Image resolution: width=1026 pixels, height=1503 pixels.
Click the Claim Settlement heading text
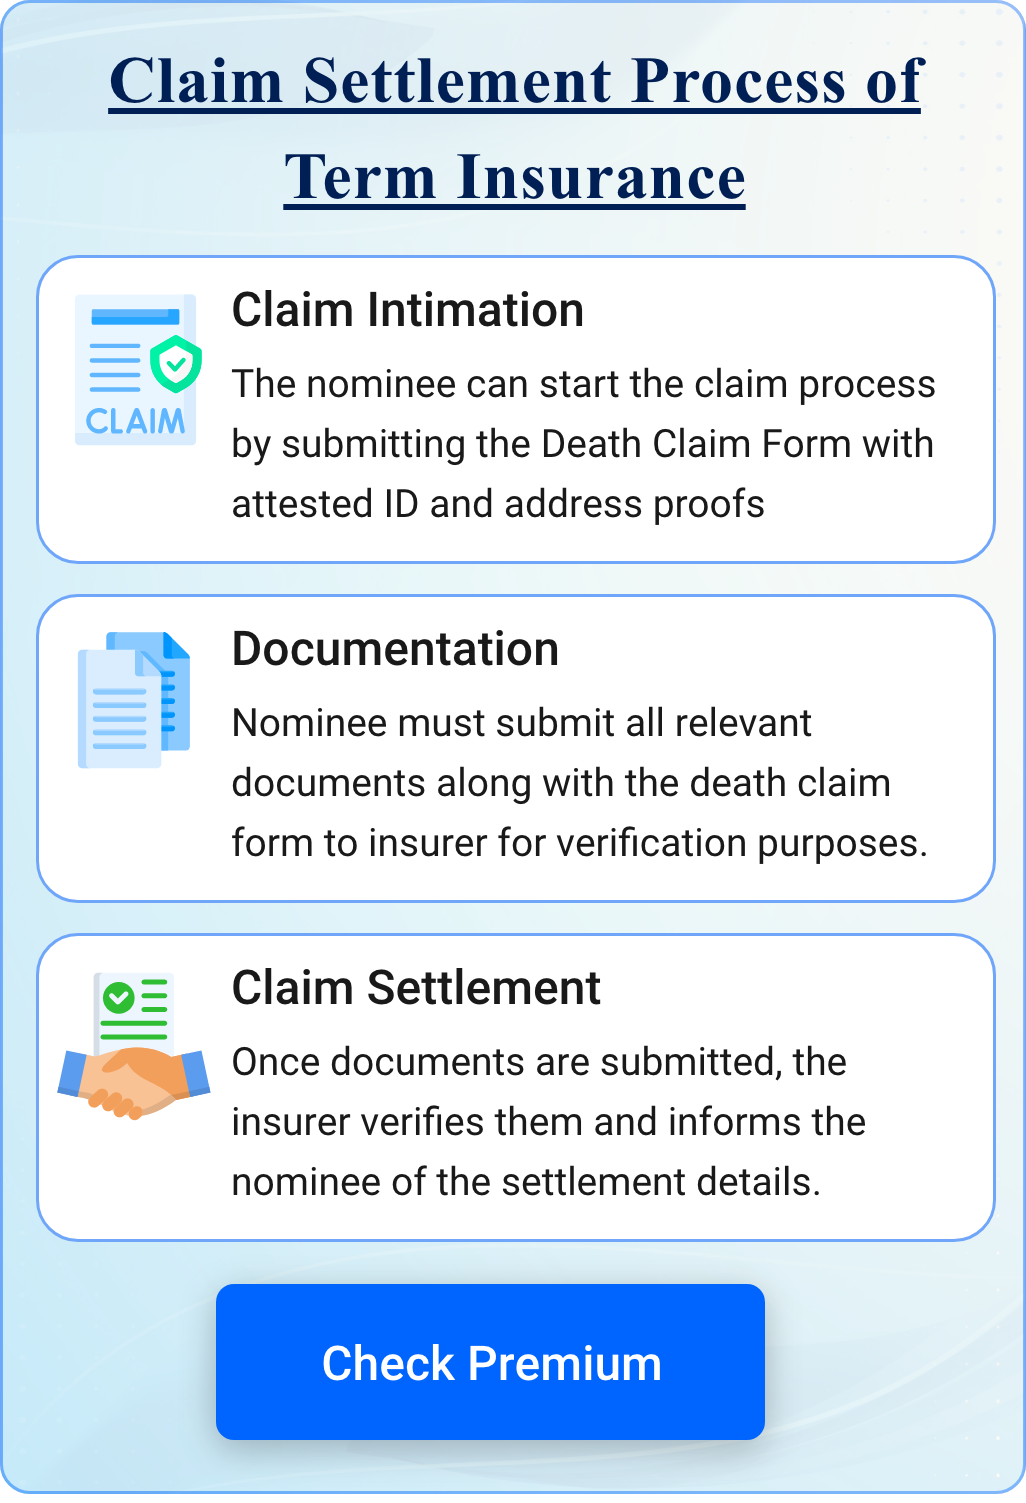tap(416, 989)
